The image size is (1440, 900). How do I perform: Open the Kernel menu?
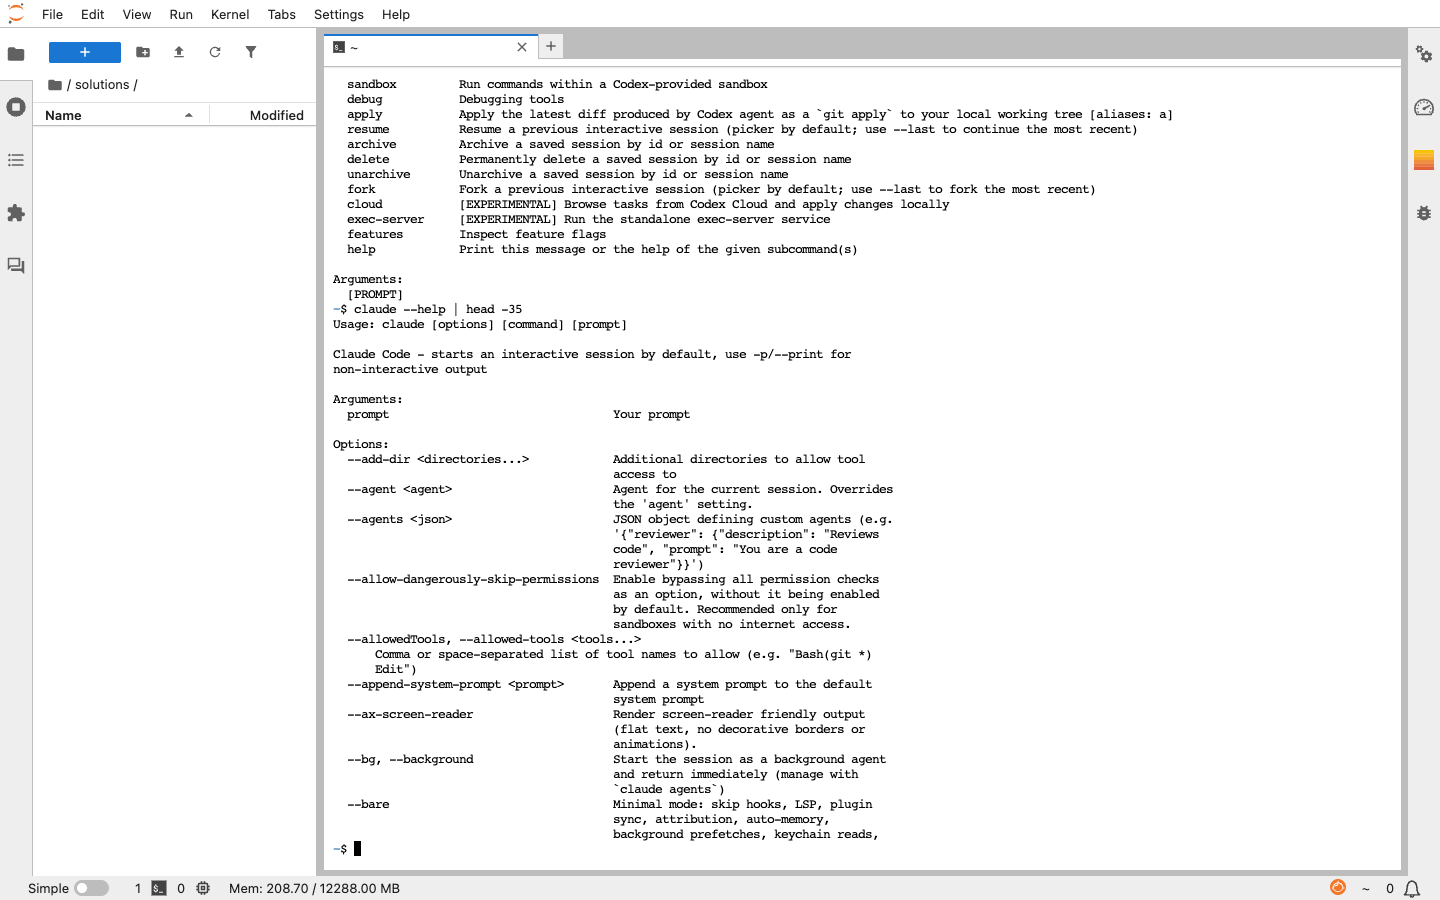pyautogui.click(x=230, y=14)
